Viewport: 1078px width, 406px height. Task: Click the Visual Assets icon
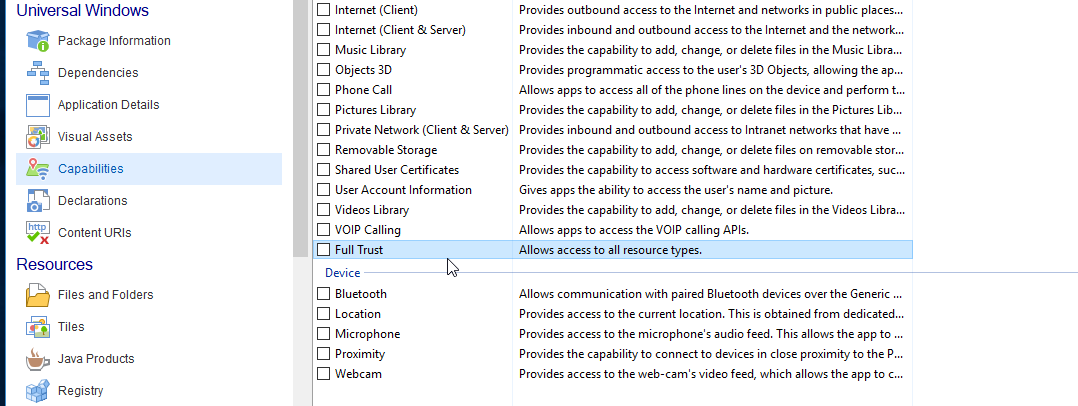38,137
